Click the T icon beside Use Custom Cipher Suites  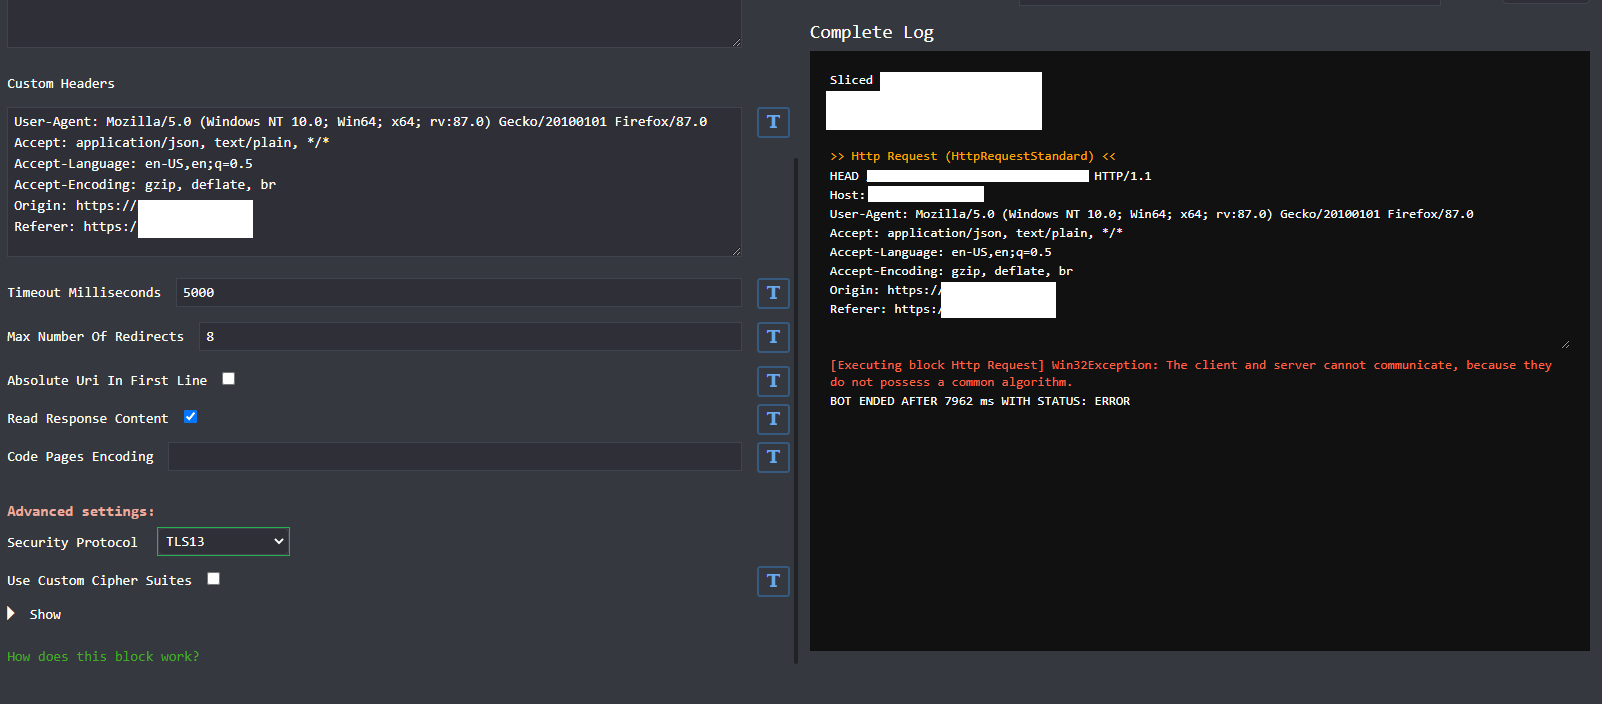pyautogui.click(x=773, y=581)
